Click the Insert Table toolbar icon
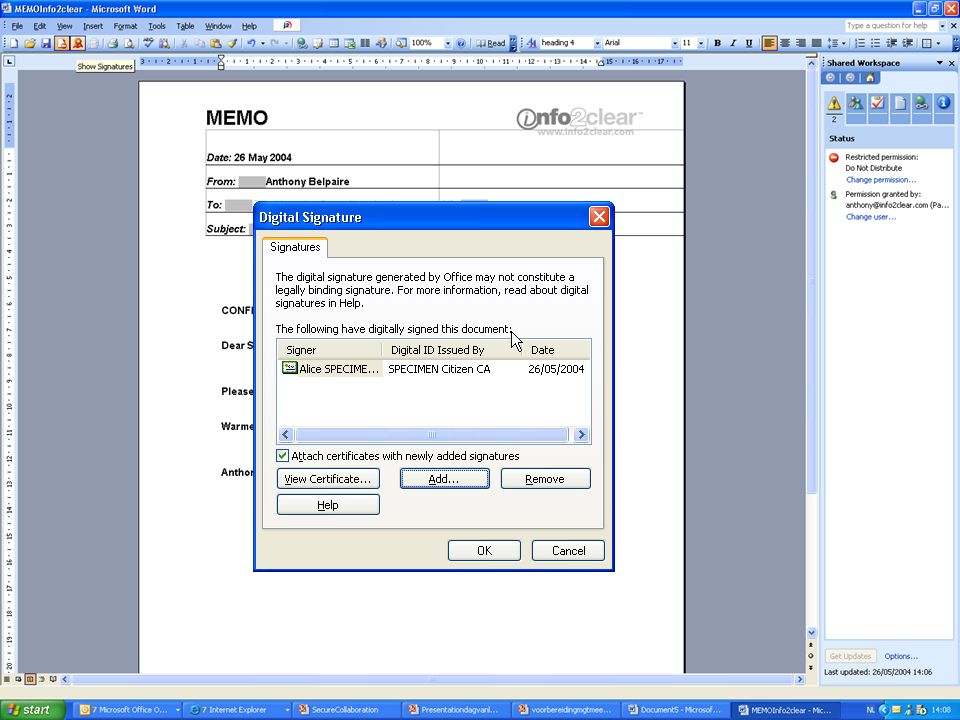 (334, 43)
